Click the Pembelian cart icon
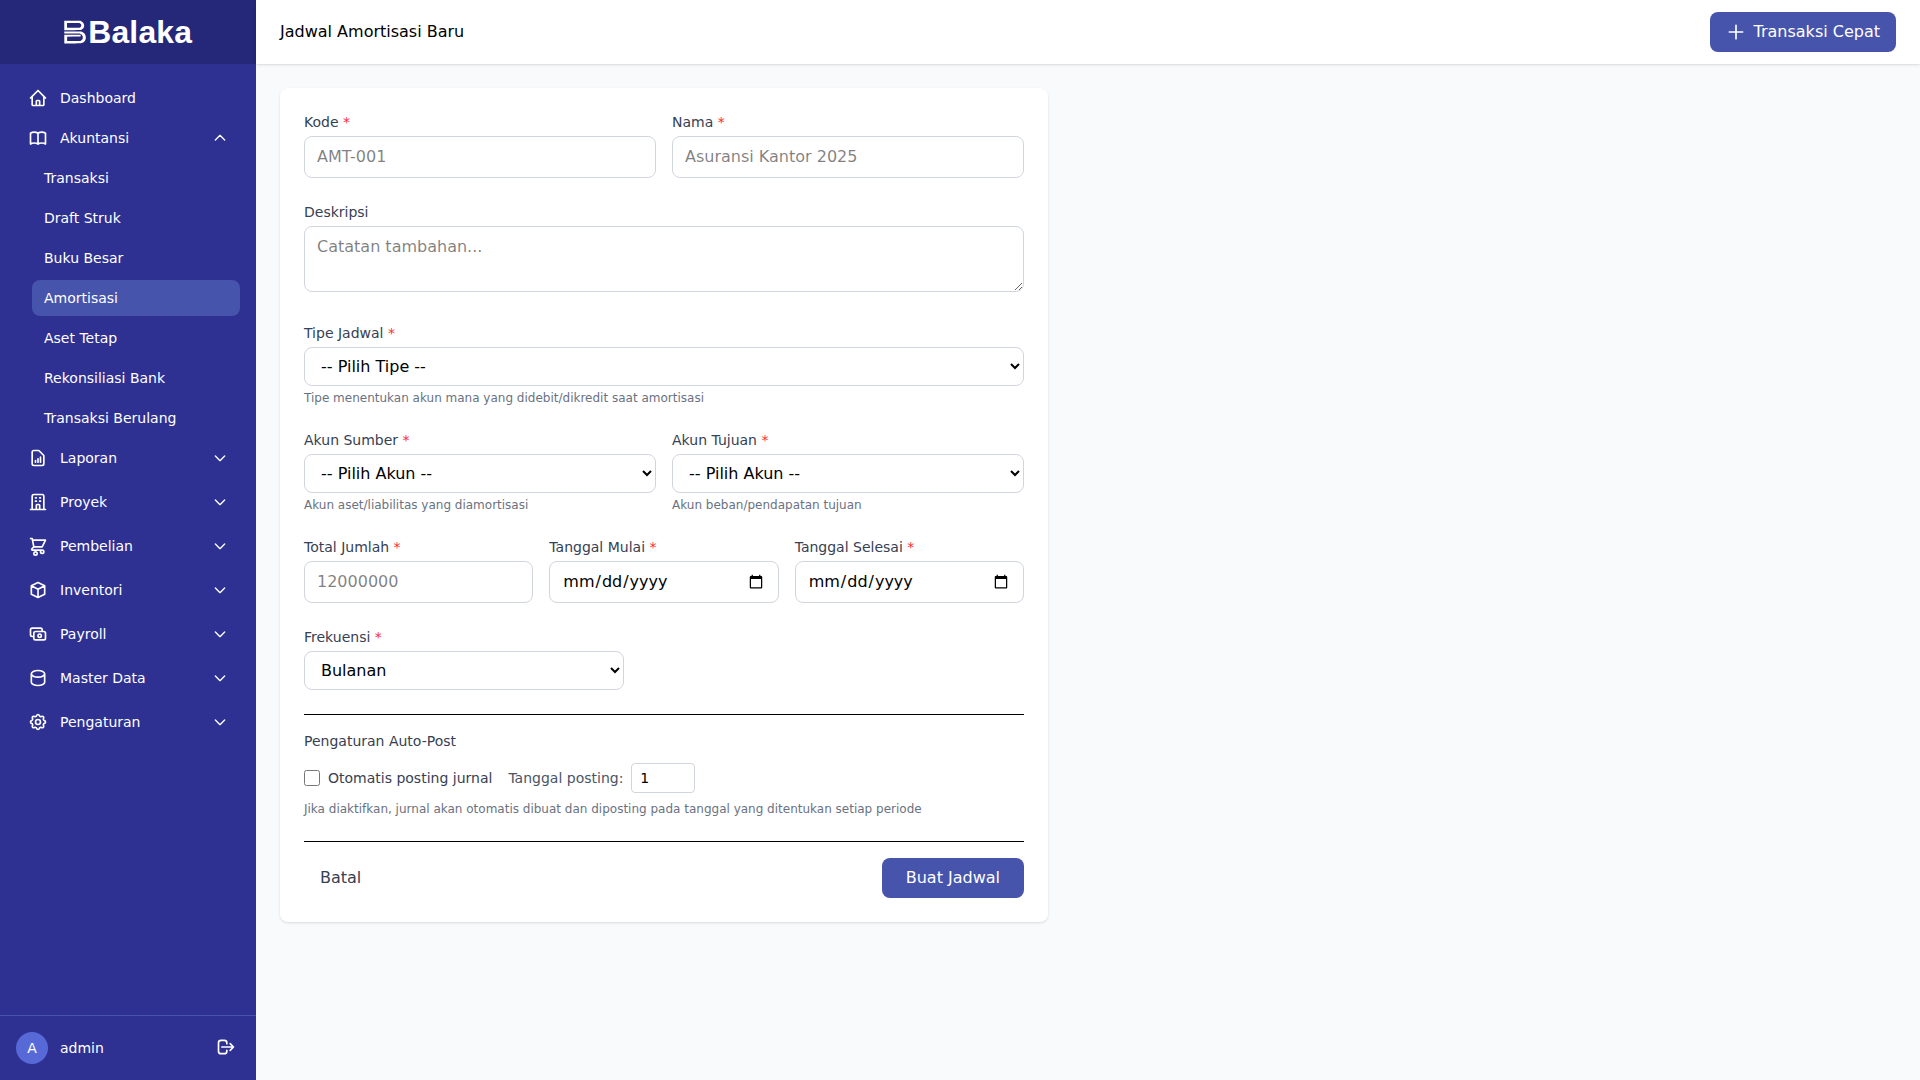Image resolution: width=1920 pixels, height=1080 pixels. point(38,546)
